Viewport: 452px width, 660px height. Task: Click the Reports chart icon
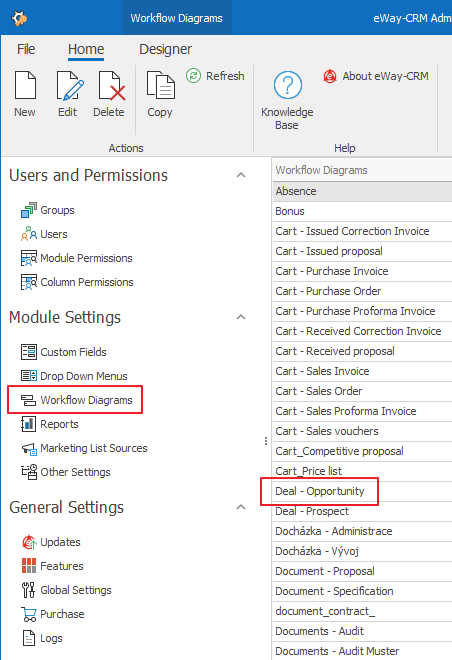(29, 424)
